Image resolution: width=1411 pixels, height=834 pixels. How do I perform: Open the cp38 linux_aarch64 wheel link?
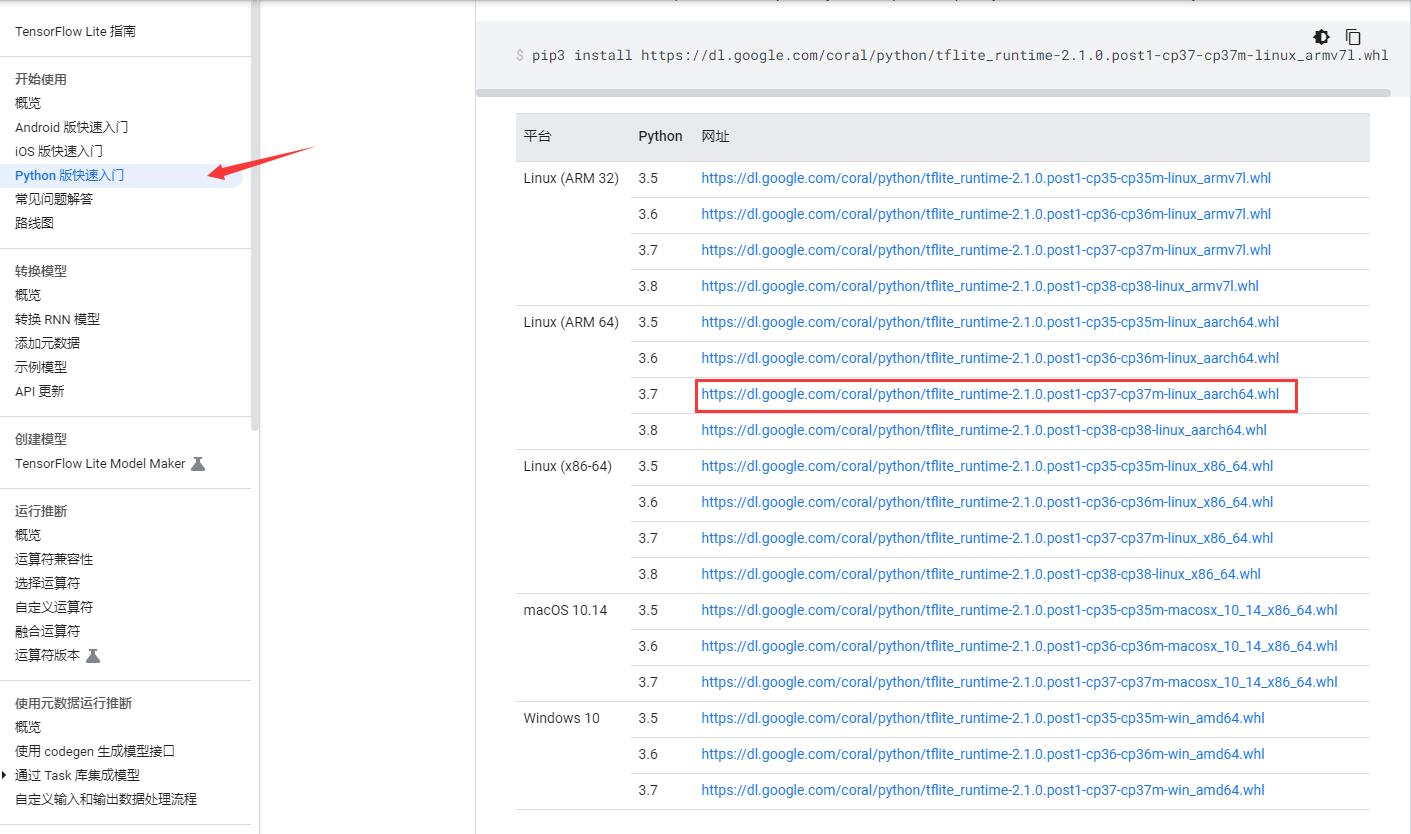pyautogui.click(x=984, y=430)
